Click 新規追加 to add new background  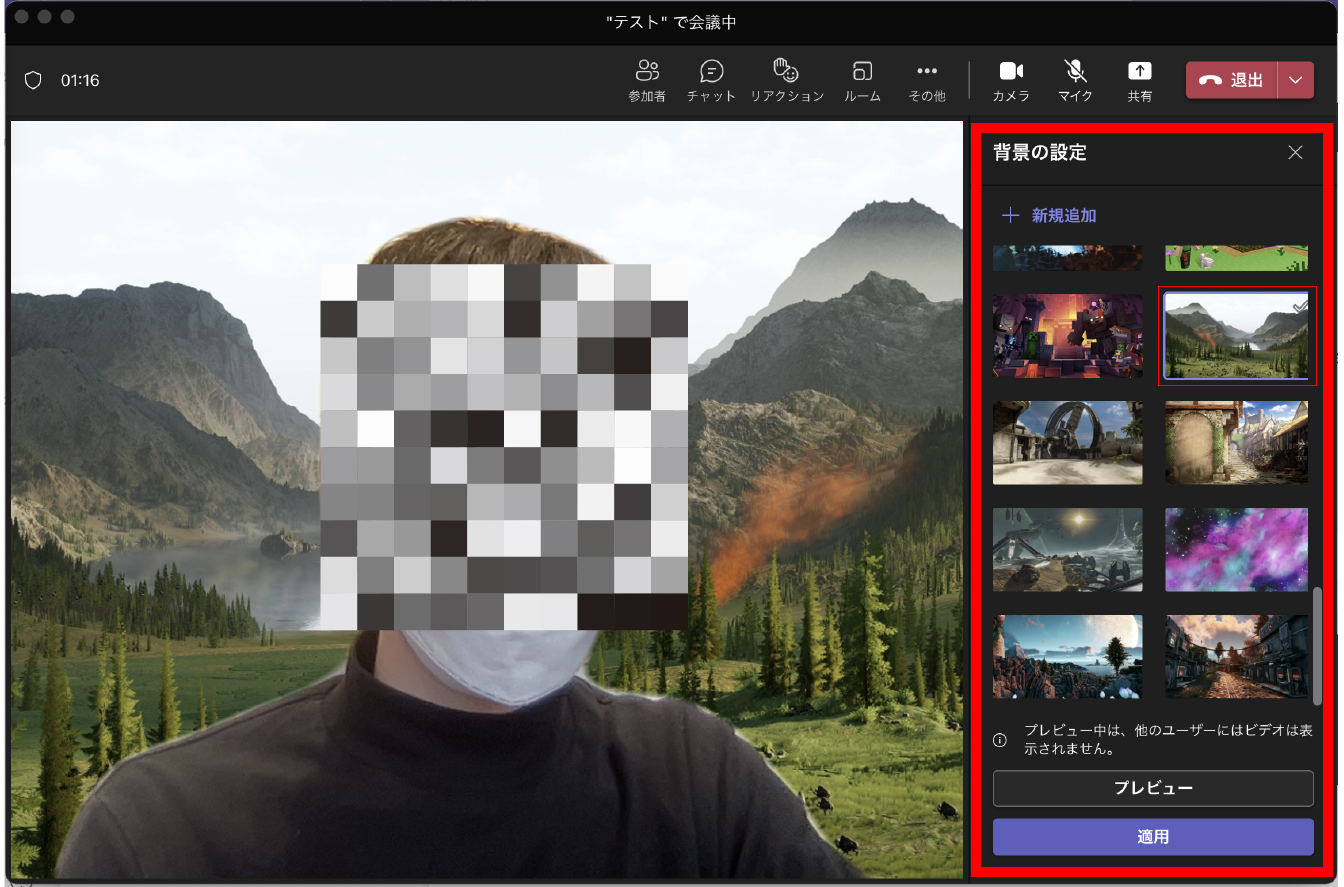tap(1051, 216)
